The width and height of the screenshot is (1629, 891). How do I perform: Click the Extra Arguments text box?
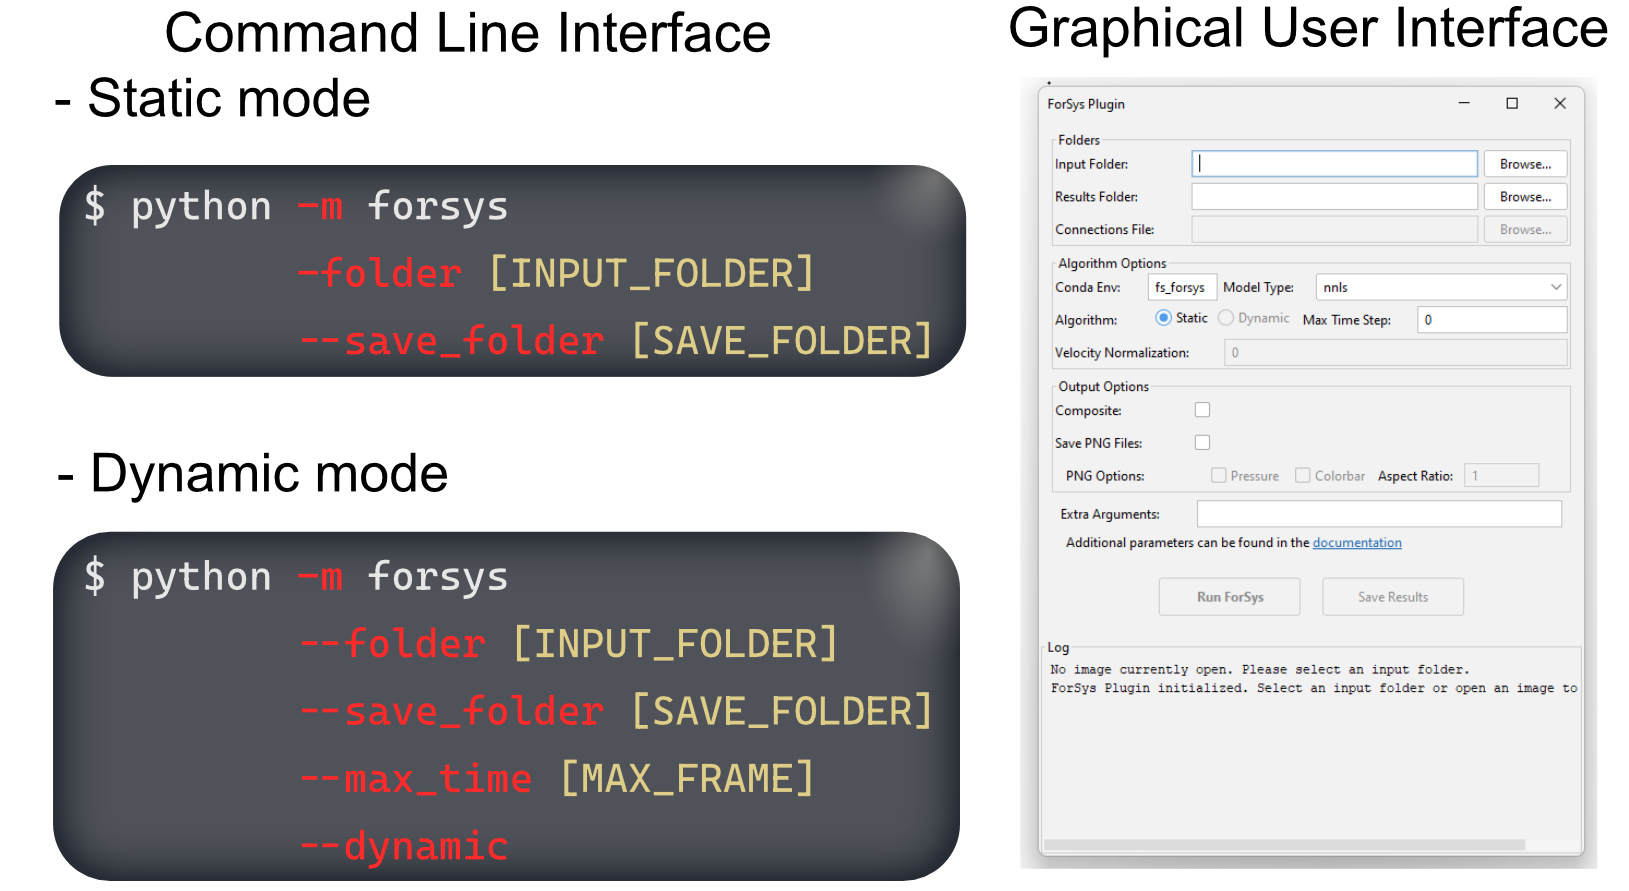coord(1379,514)
